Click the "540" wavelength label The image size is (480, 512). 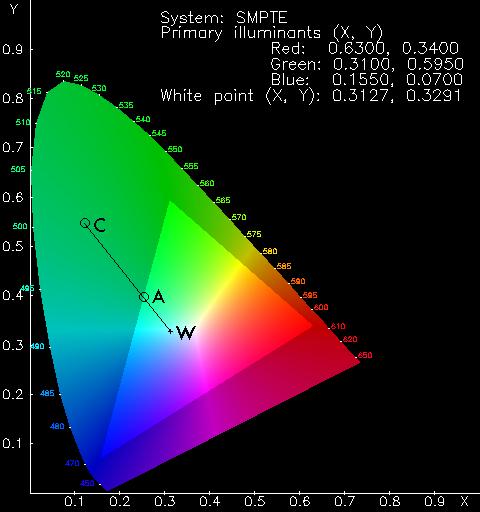coord(143,119)
